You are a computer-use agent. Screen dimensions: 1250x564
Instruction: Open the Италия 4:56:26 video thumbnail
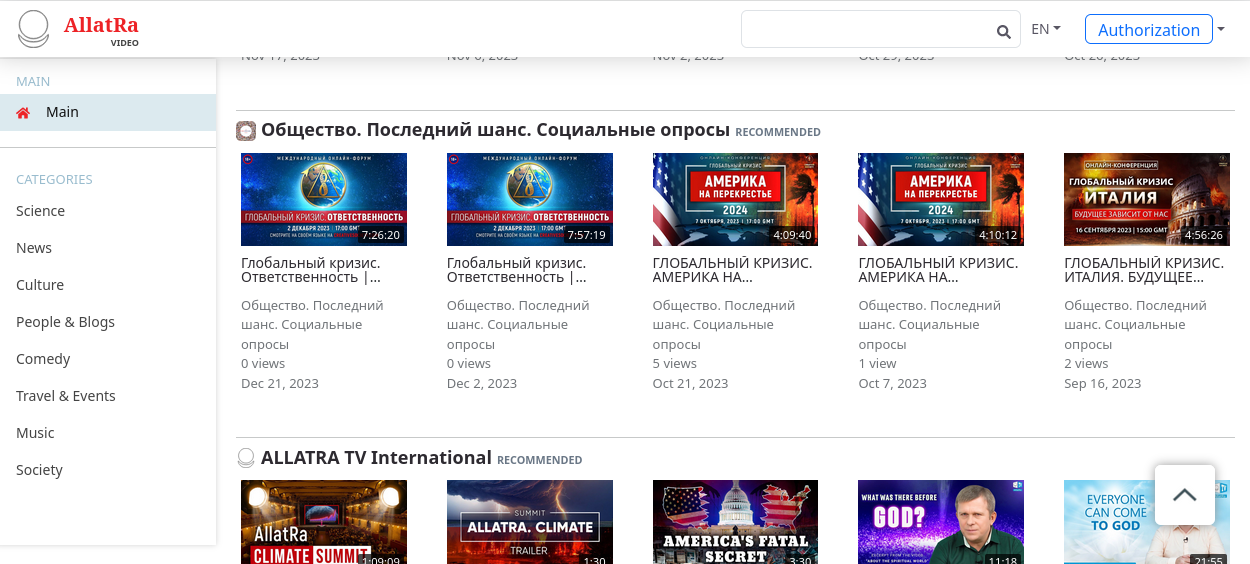(1146, 199)
